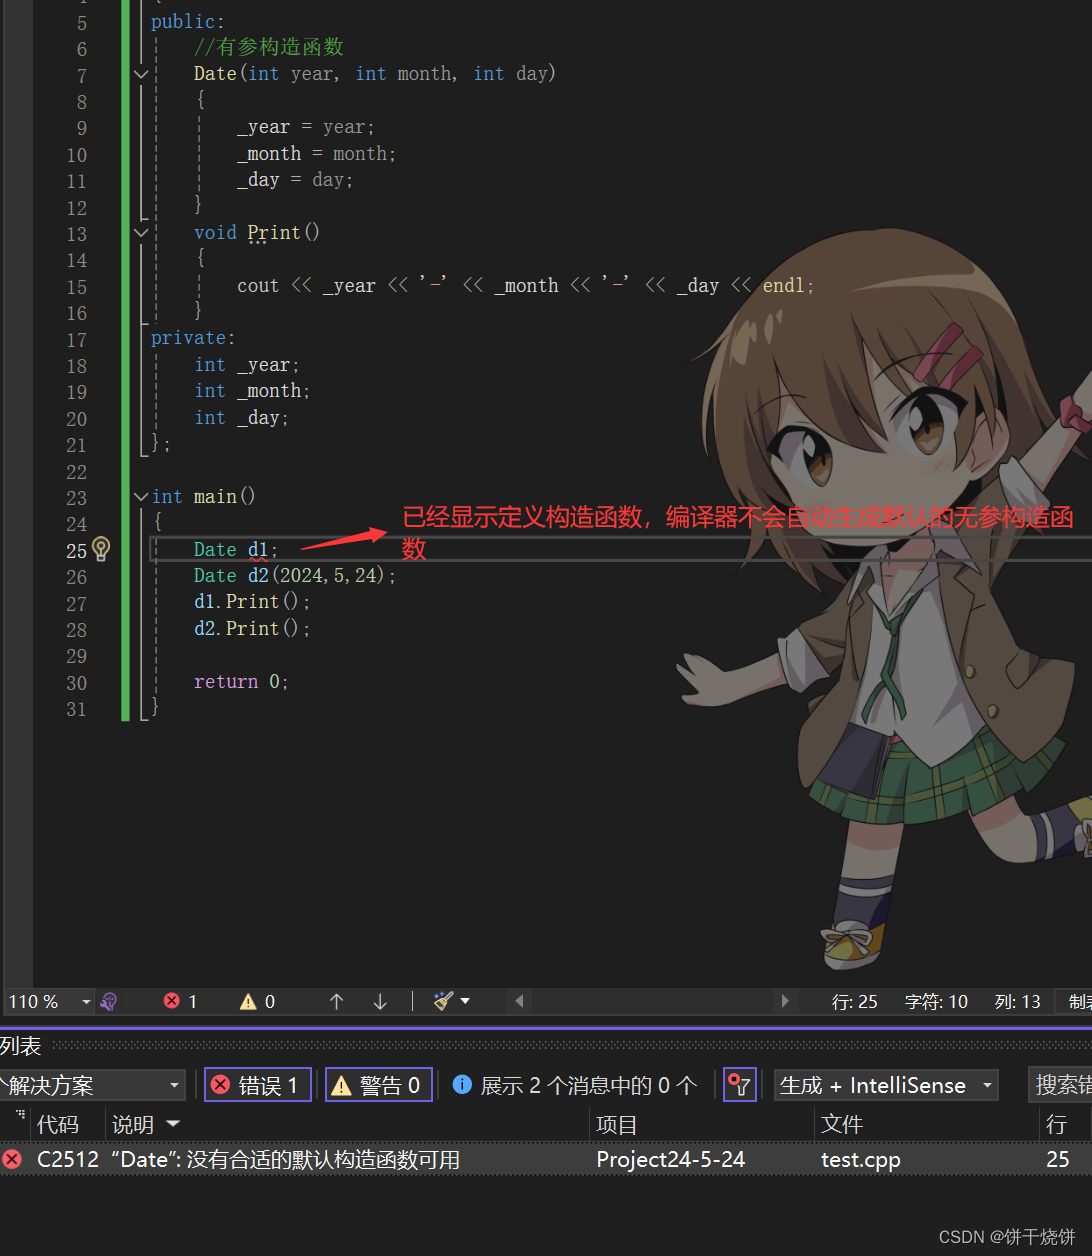Click the 字符: 10 character indicator
The image size is (1092, 1256).
[936, 1001]
